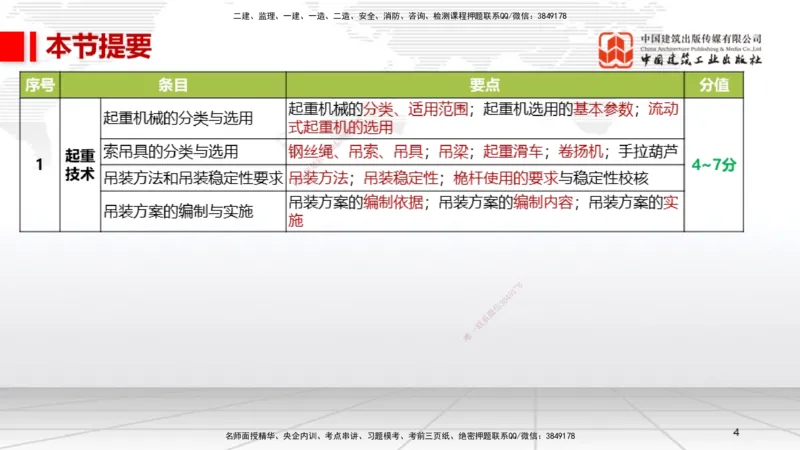Click the red text 基本参数

603,109
